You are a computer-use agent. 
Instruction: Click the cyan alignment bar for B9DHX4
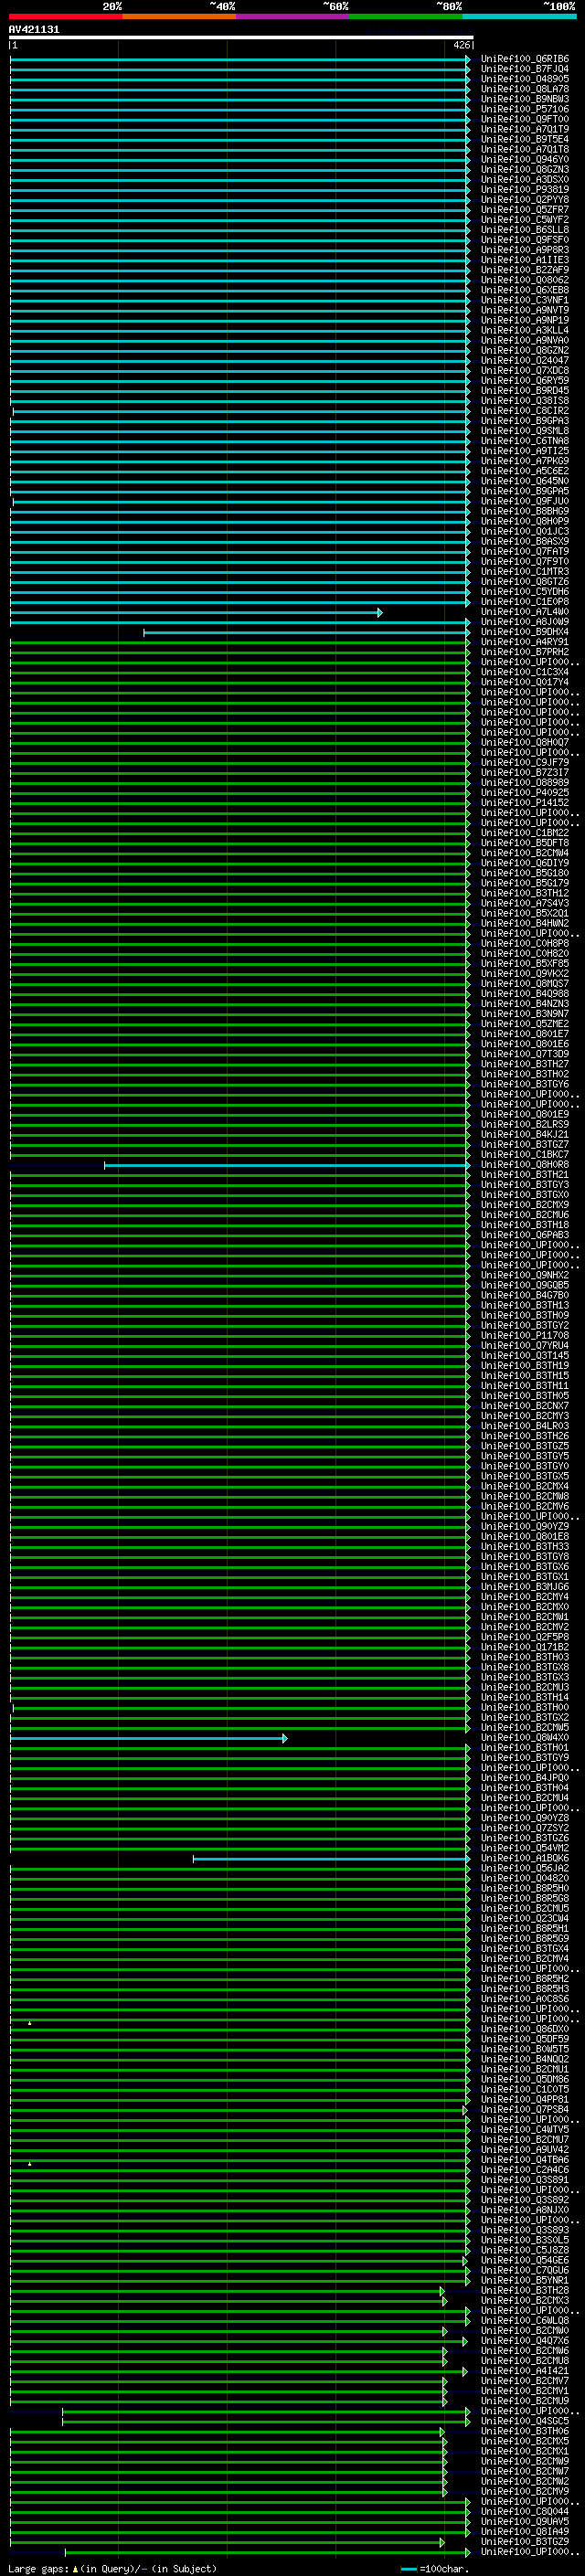point(306,632)
